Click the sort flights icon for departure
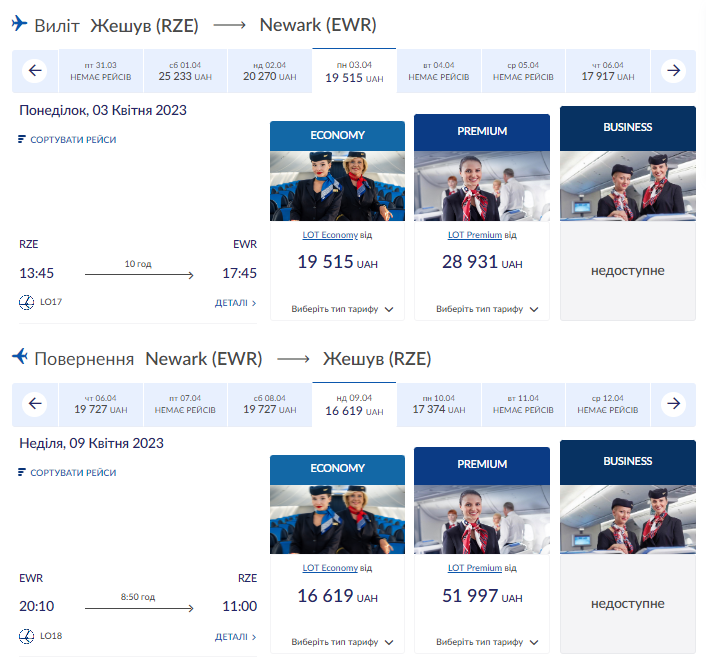 point(22,140)
